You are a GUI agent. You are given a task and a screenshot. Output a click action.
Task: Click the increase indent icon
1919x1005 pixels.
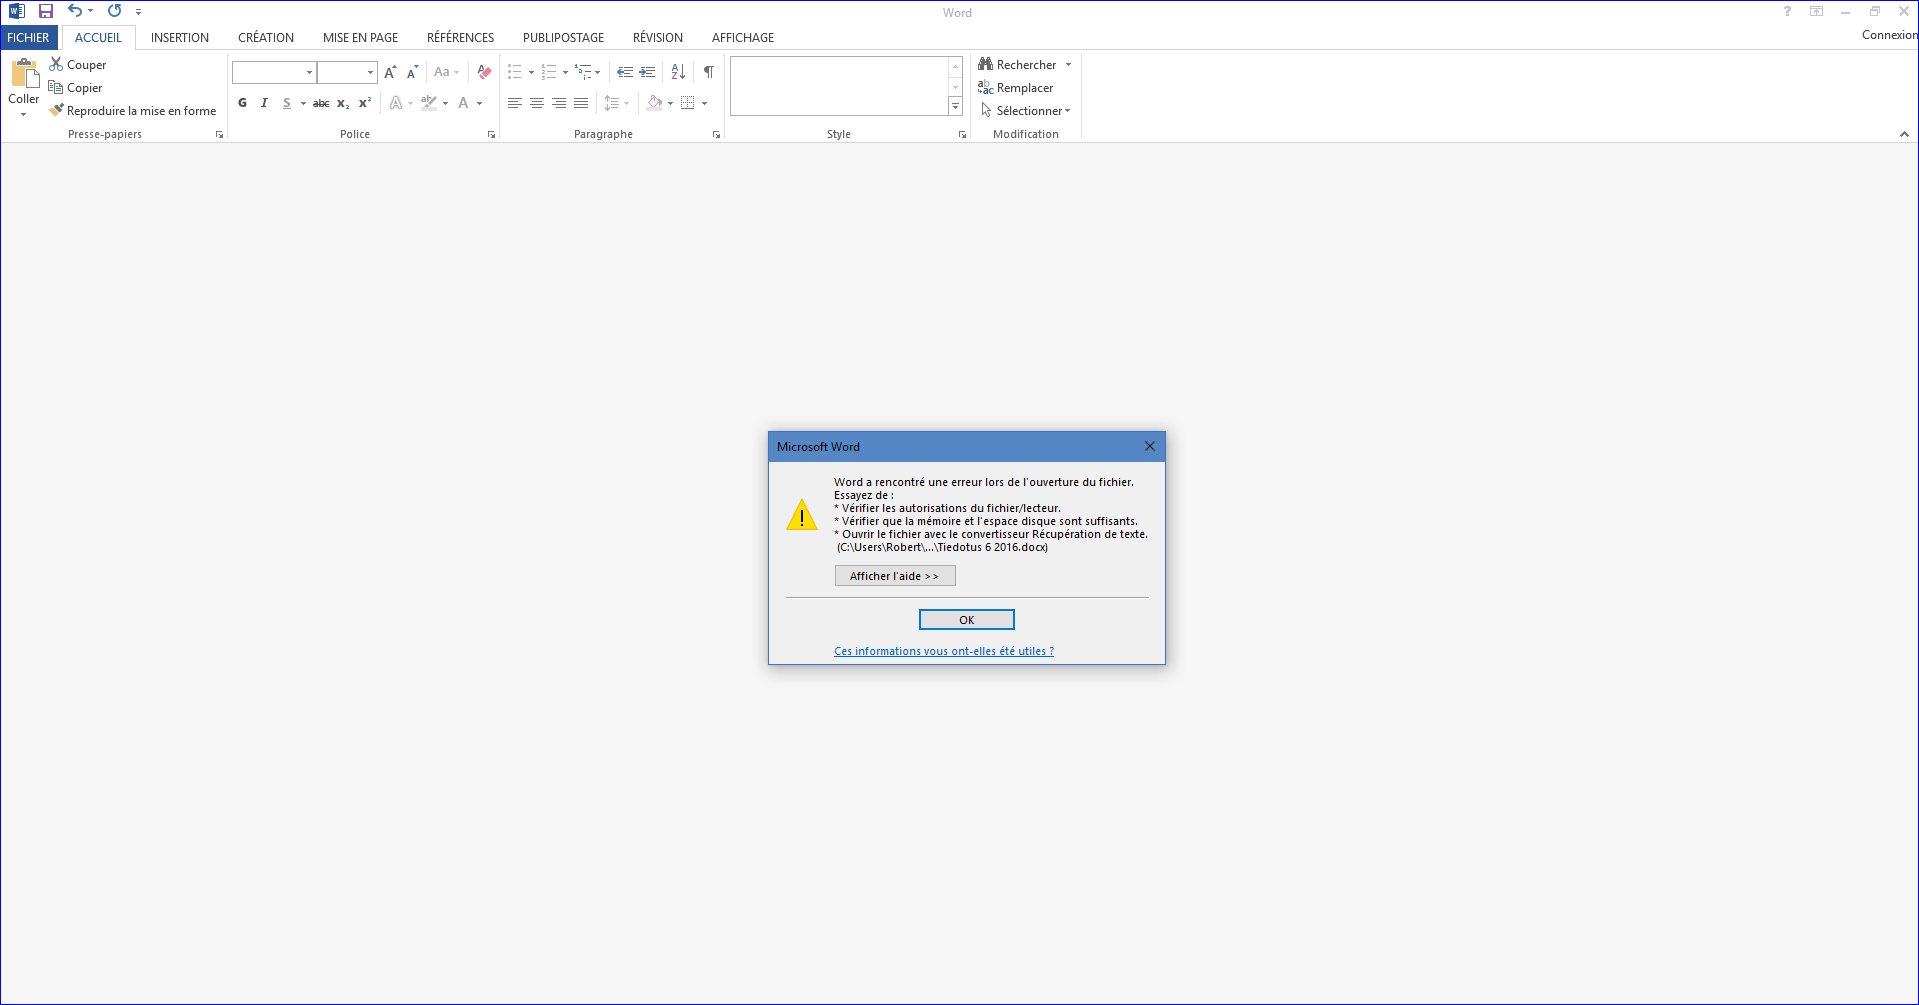pyautogui.click(x=647, y=72)
